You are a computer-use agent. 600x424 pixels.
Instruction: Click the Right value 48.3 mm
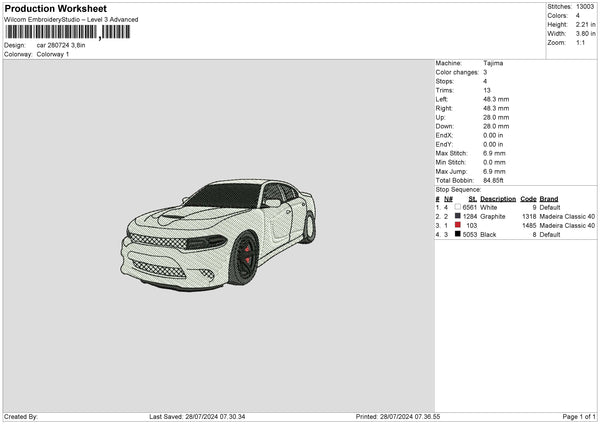(x=496, y=108)
